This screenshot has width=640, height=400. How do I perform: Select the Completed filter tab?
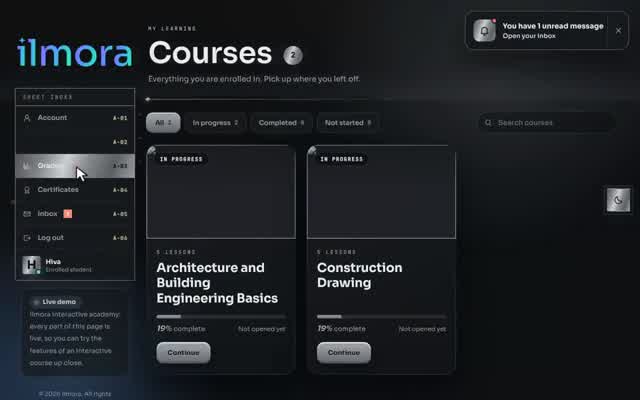(281, 122)
